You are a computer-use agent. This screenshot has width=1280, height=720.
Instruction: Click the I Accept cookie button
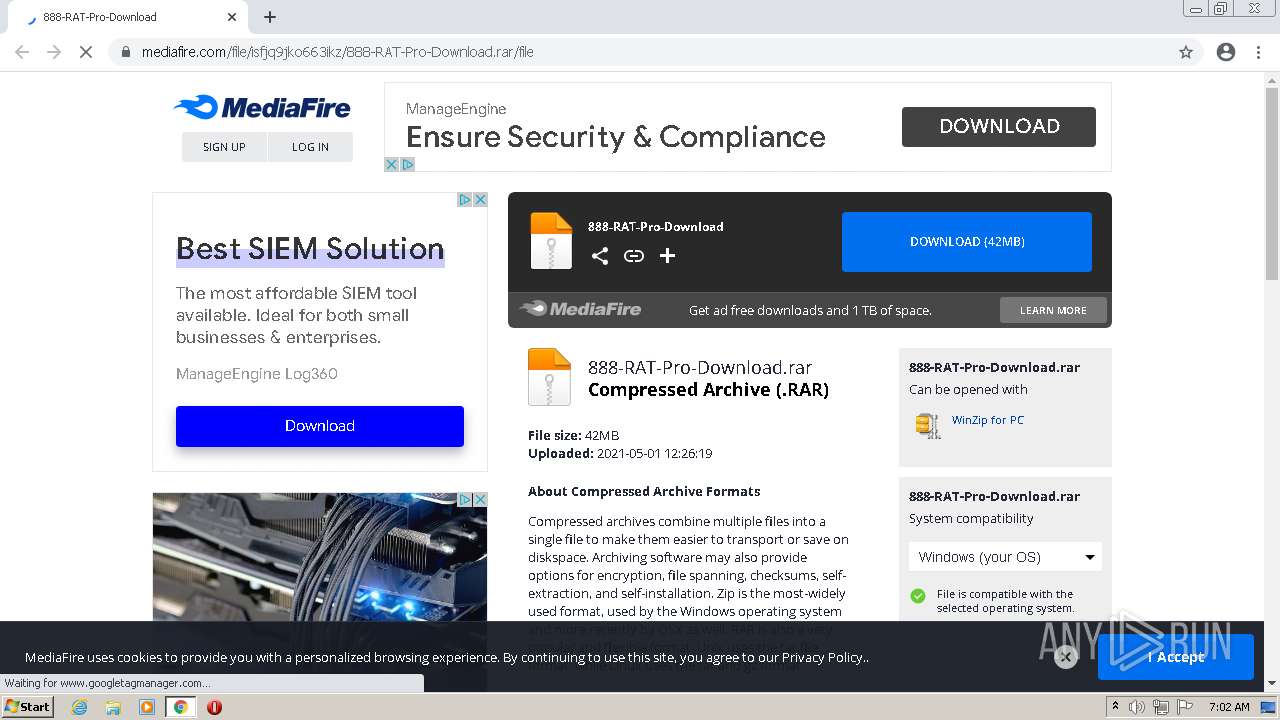click(1176, 657)
